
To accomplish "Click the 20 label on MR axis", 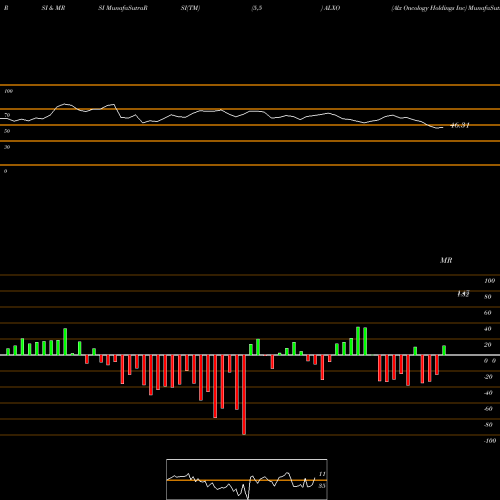I will coord(488,345).
